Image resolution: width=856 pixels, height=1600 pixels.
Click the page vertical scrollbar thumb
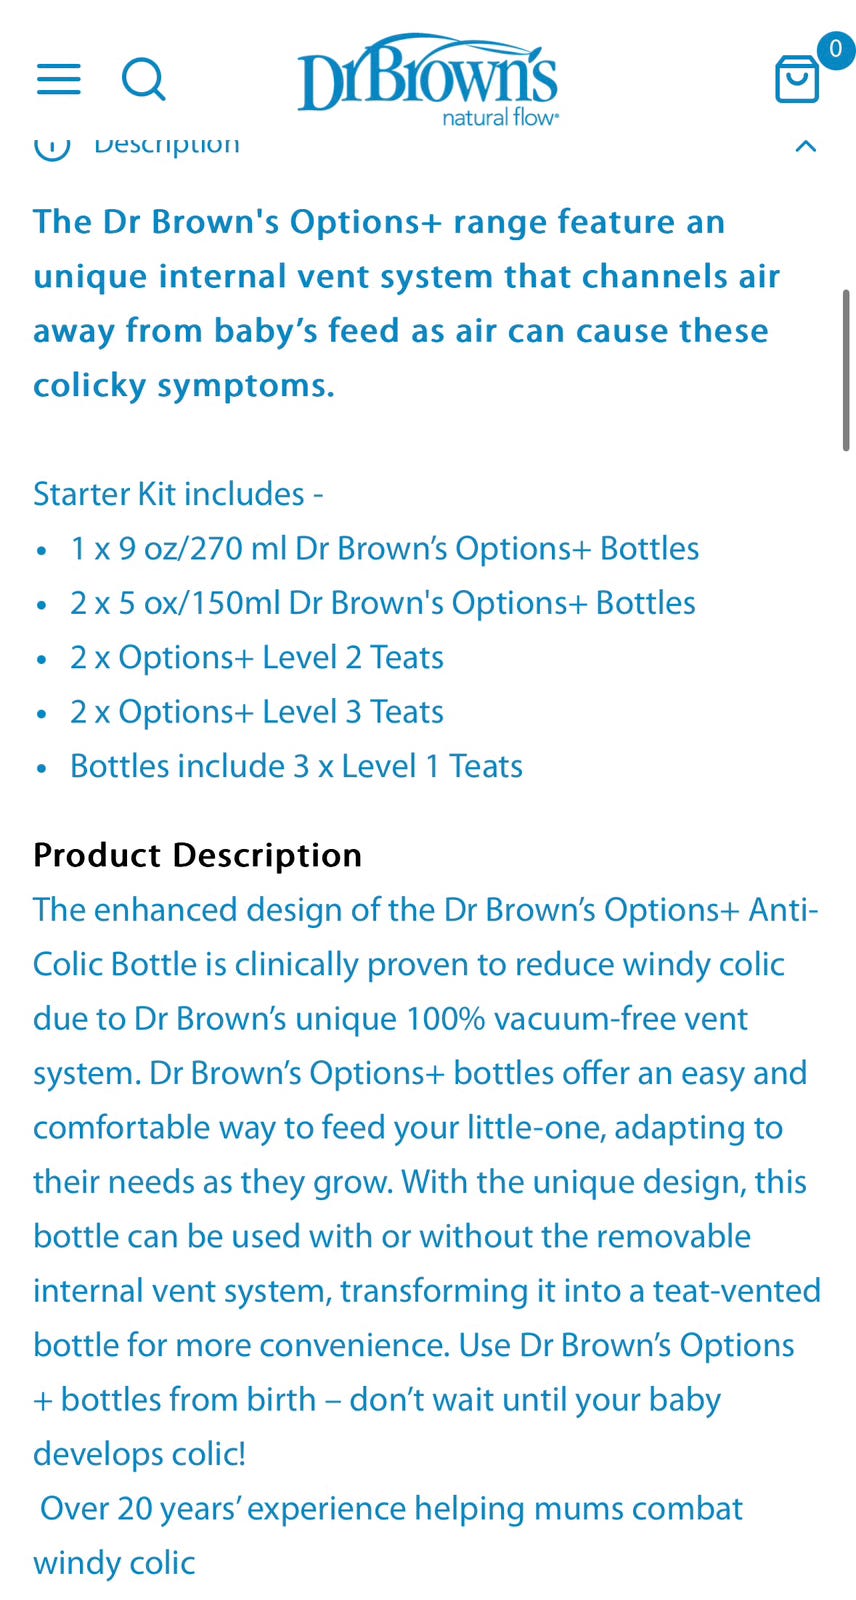pyautogui.click(x=846, y=370)
